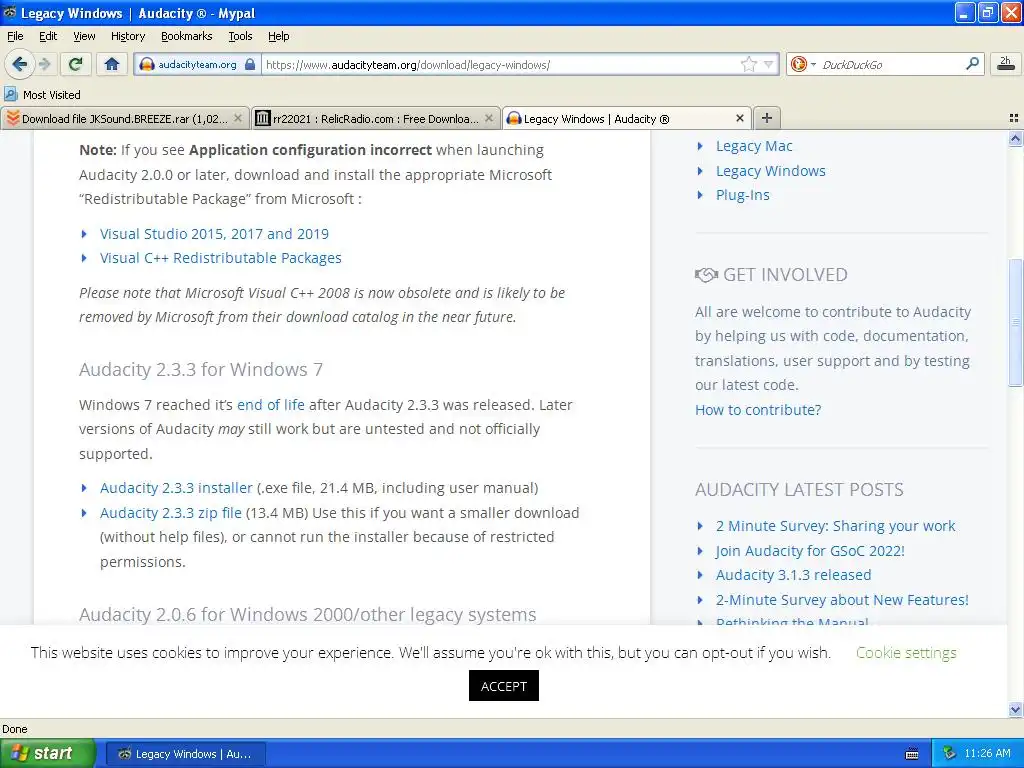The height and width of the screenshot is (768, 1024).
Task: Close the Legacy Windows Audacity tab
Action: coord(739,118)
